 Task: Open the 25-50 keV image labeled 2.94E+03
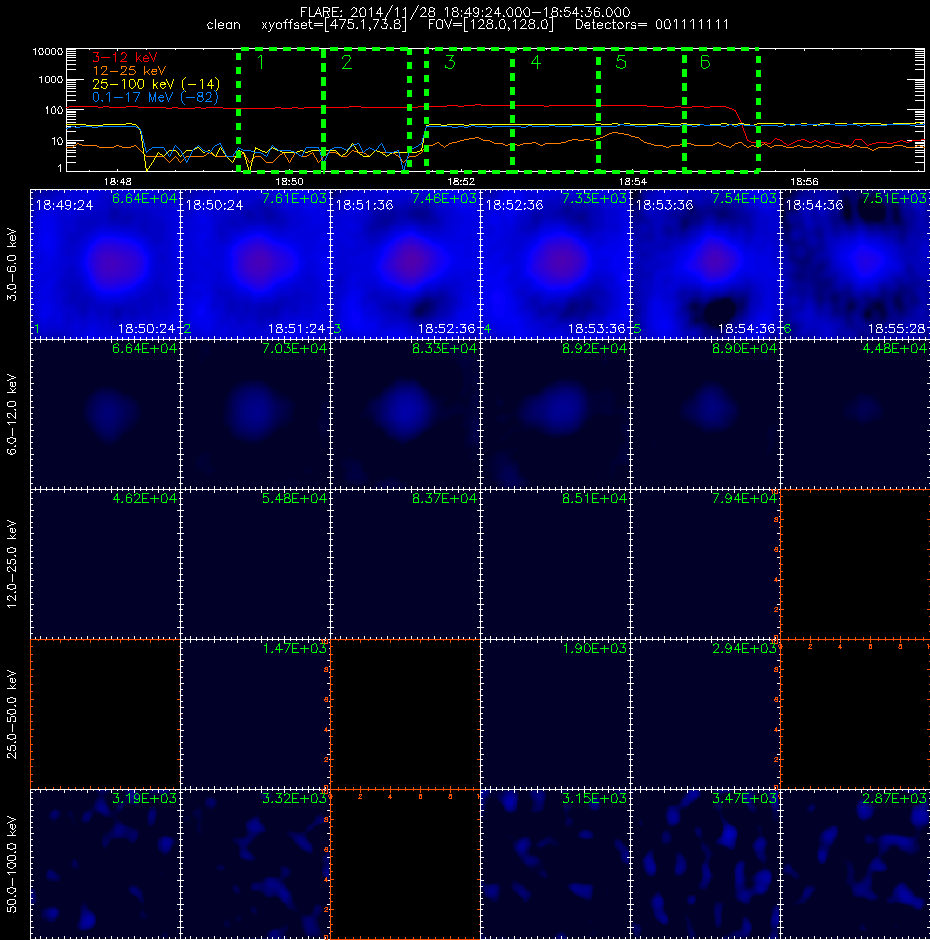coord(705,714)
